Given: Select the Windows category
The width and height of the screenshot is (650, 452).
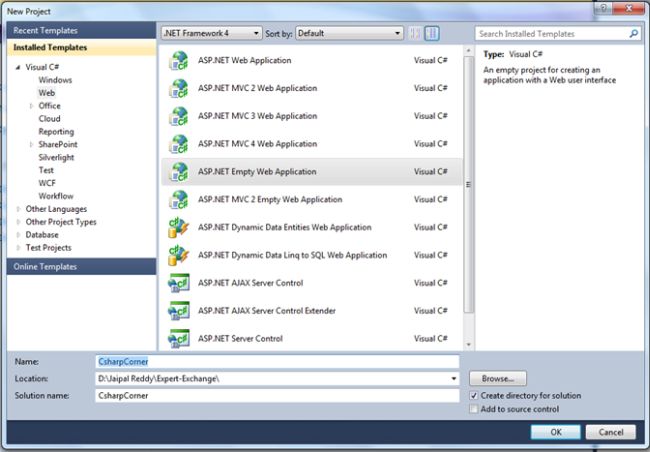Looking at the screenshot, I should point(55,80).
